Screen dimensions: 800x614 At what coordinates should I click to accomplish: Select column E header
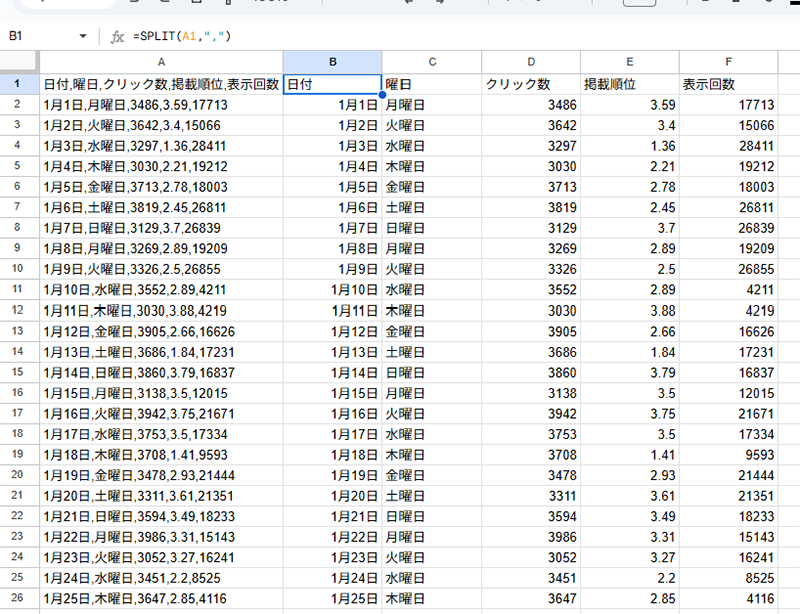629,62
